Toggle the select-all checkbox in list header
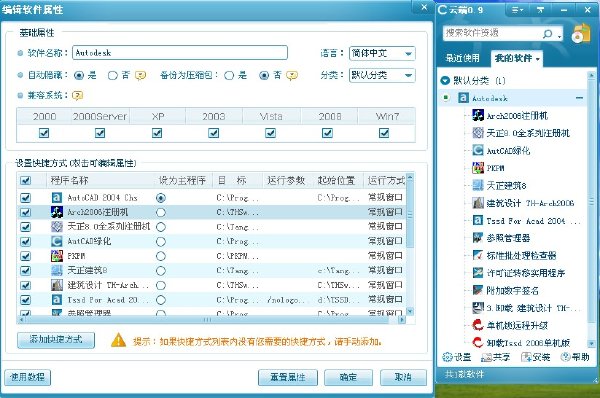Screen dimensions: 600x398 click(x=25, y=180)
